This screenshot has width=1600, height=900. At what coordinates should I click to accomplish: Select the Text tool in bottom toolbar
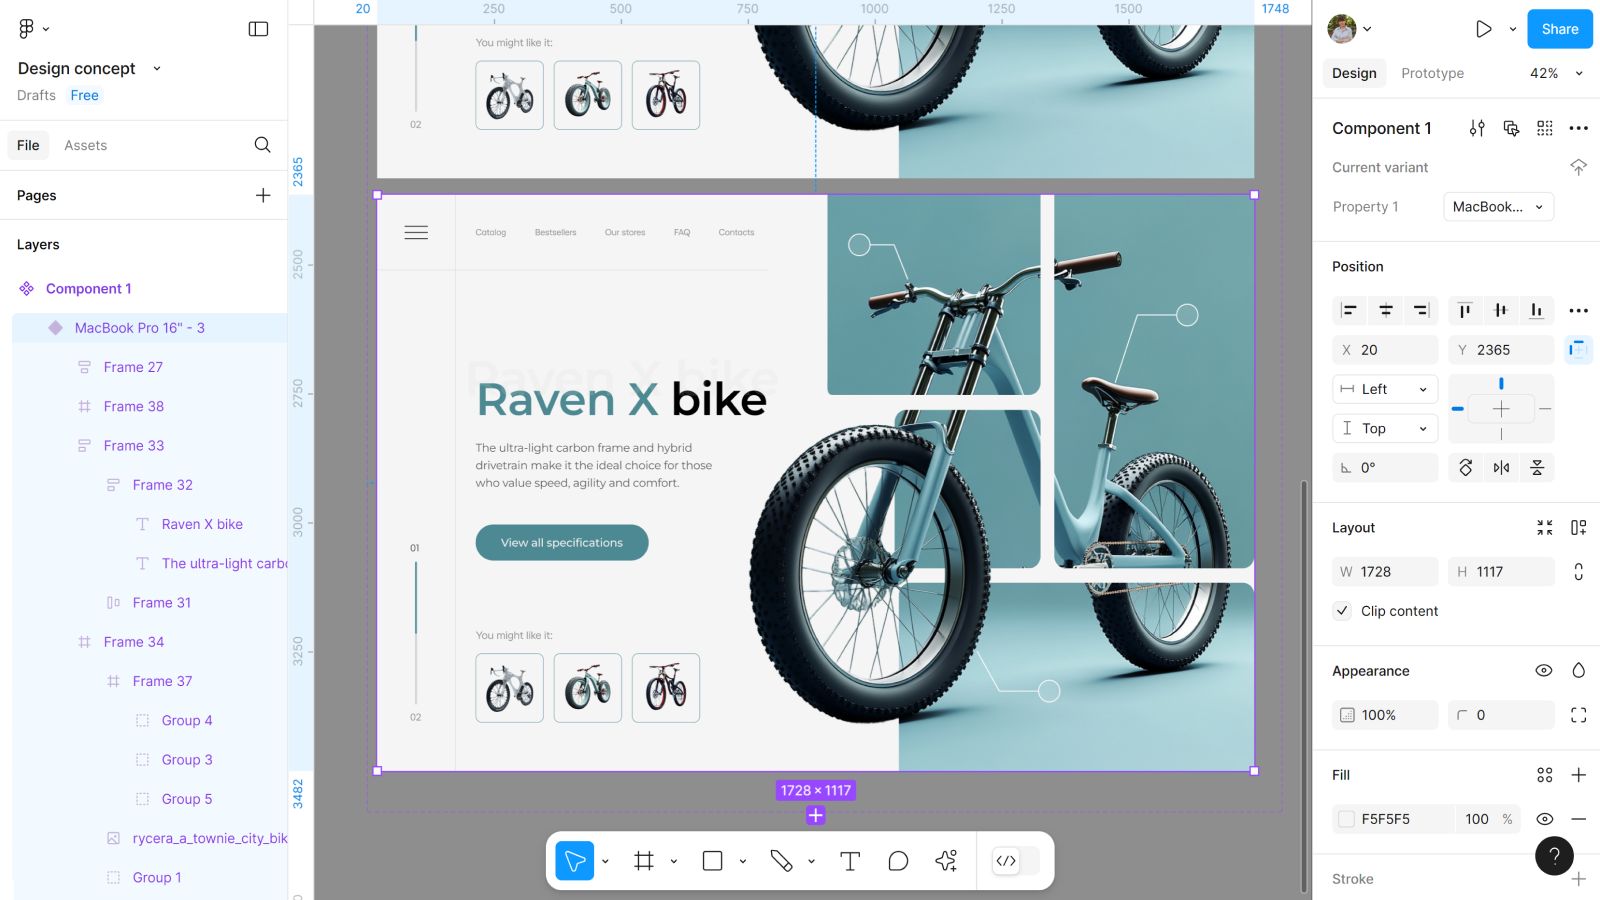[850, 861]
